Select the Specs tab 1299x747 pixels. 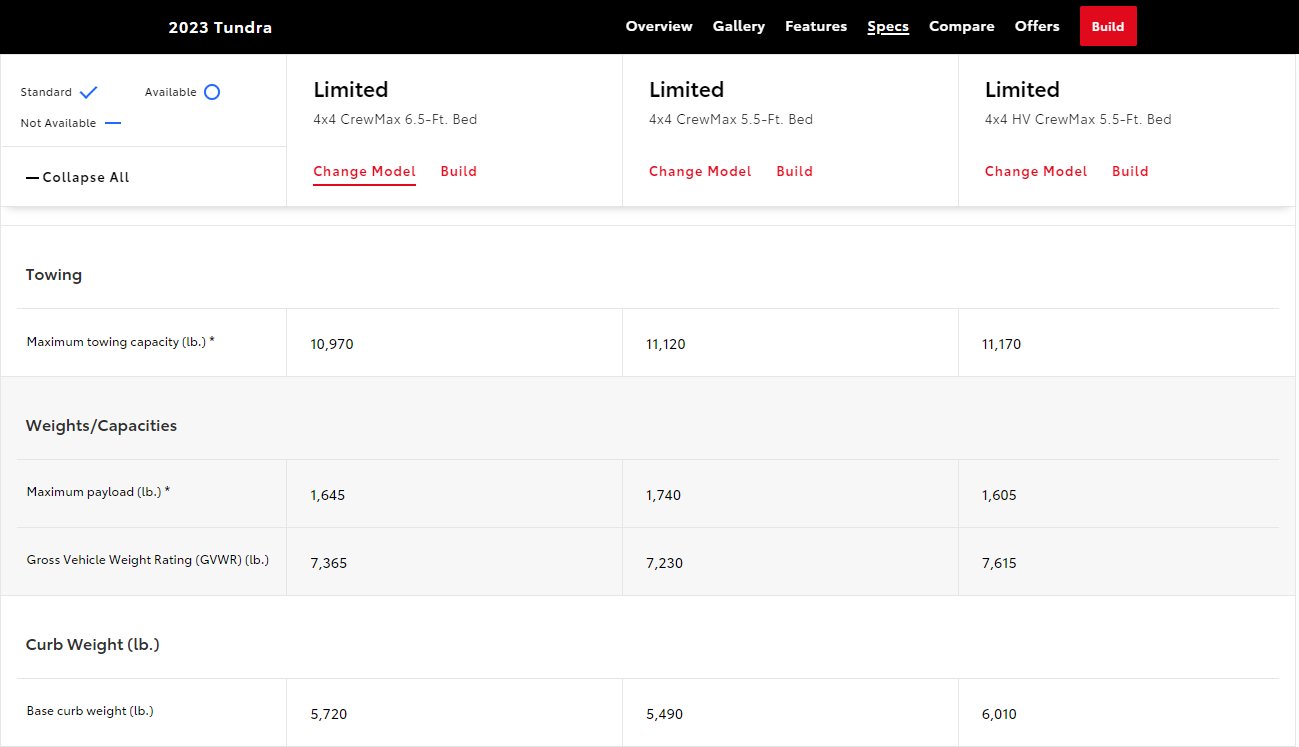point(888,27)
